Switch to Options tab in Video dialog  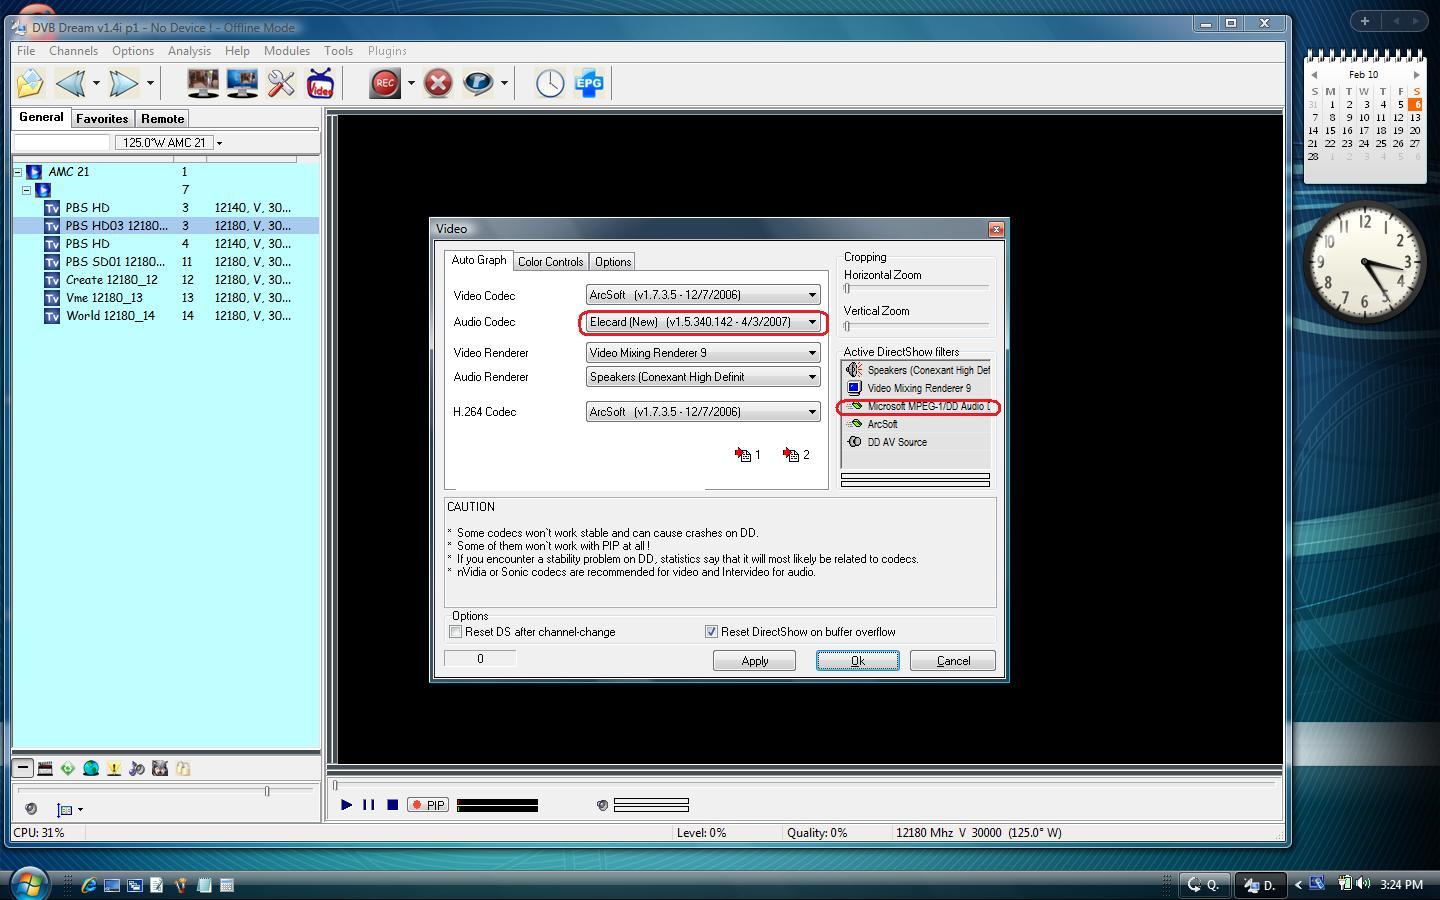pyautogui.click(x=613, y=262)
